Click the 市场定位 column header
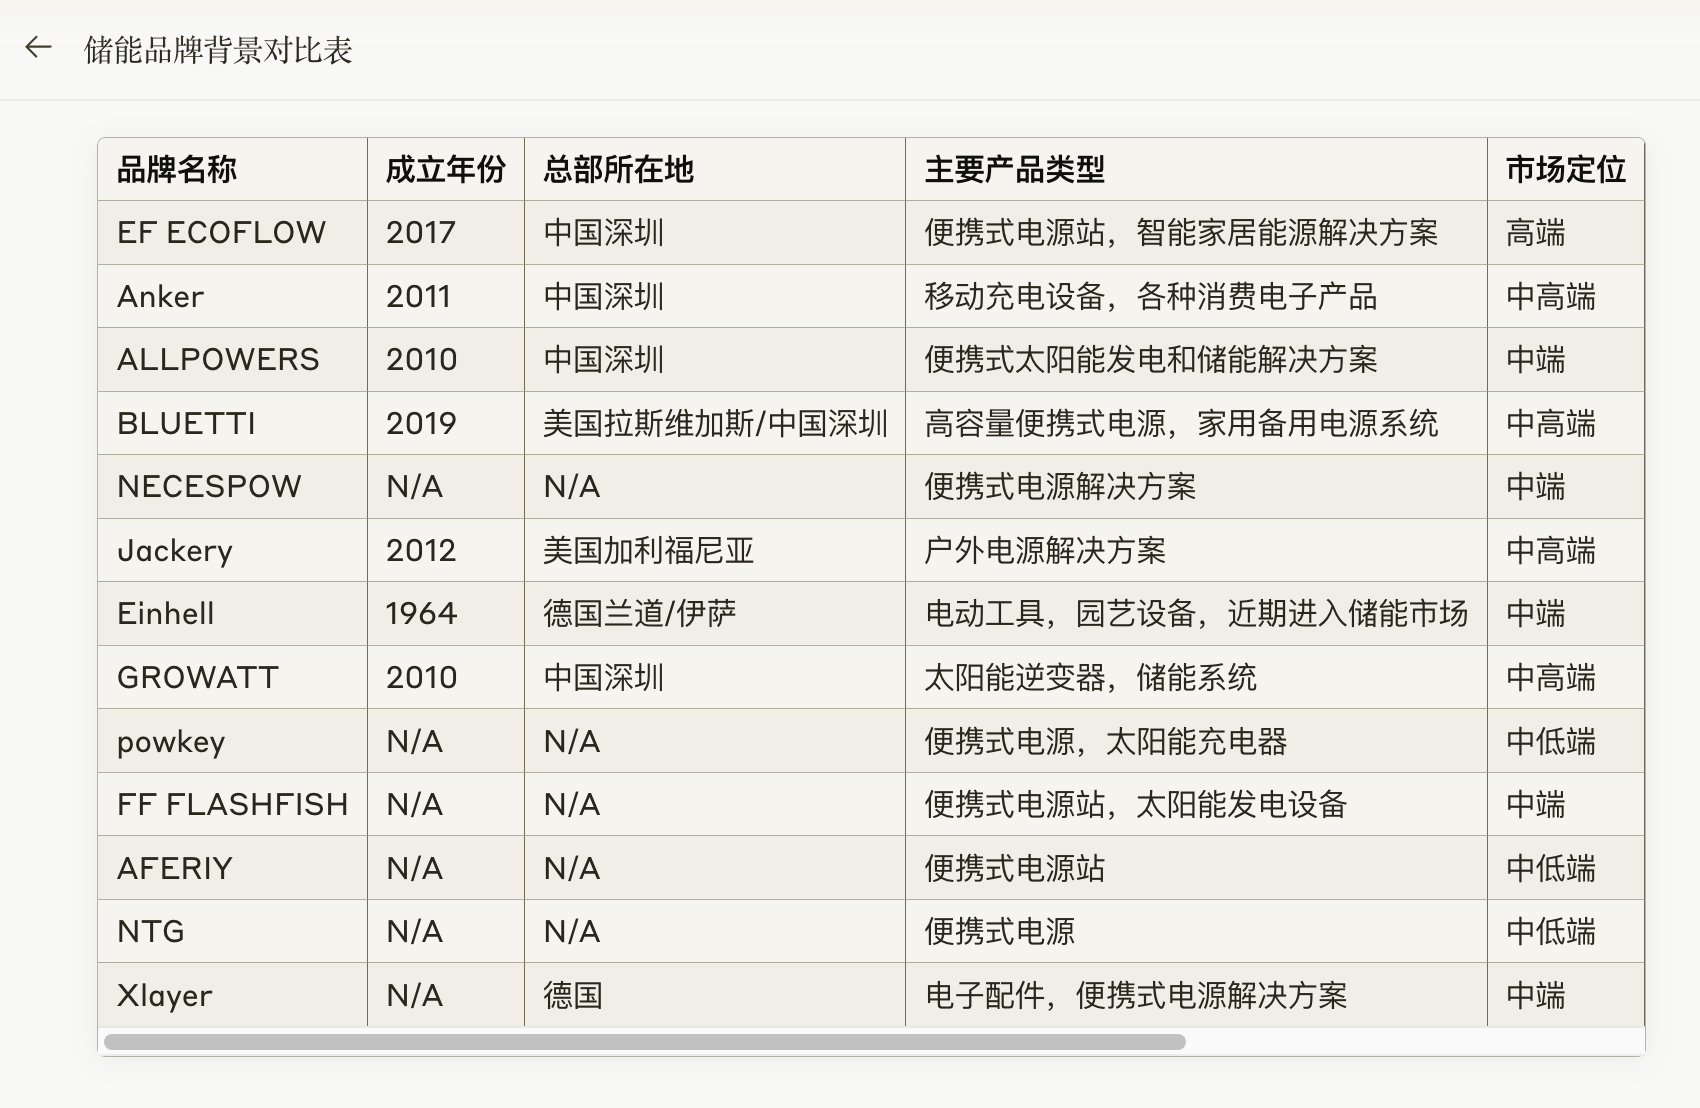 pyautogui.click(x=1566, y=170)
